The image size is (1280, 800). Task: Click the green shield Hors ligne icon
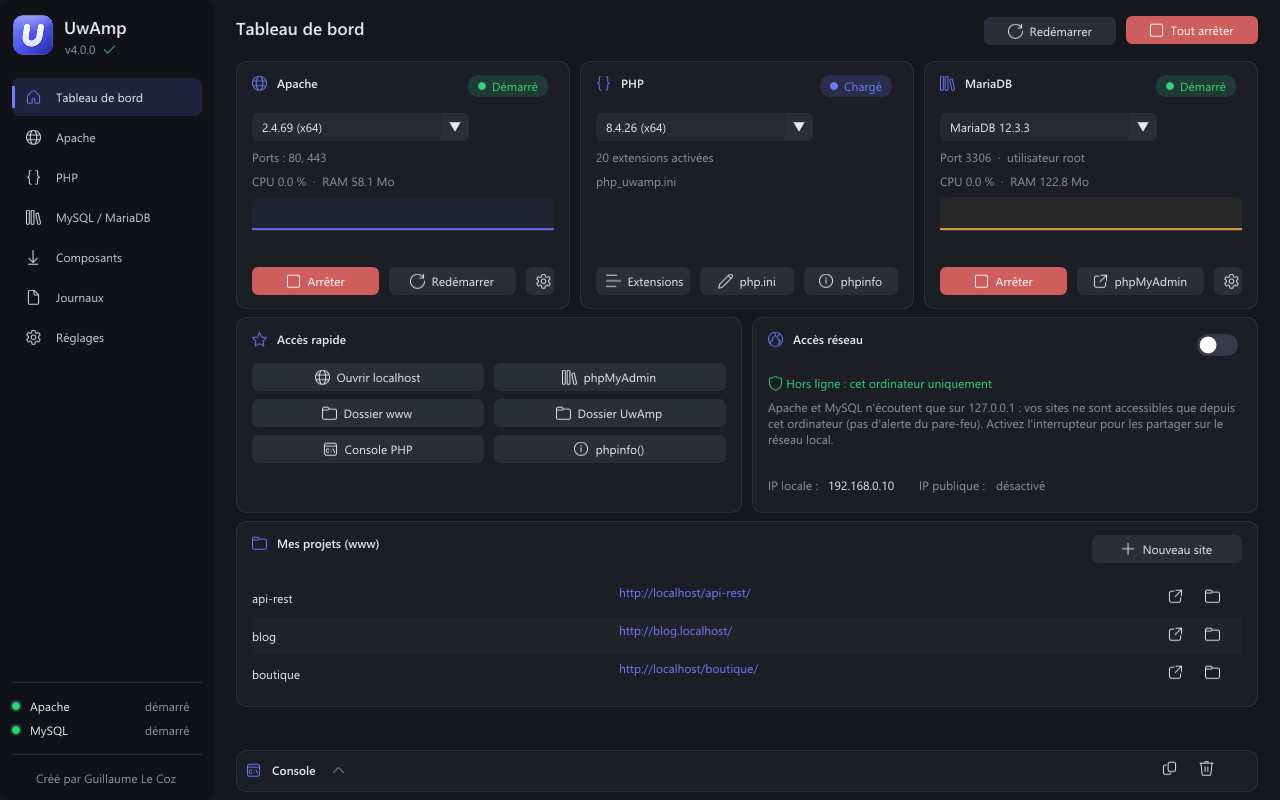[775, 384]
